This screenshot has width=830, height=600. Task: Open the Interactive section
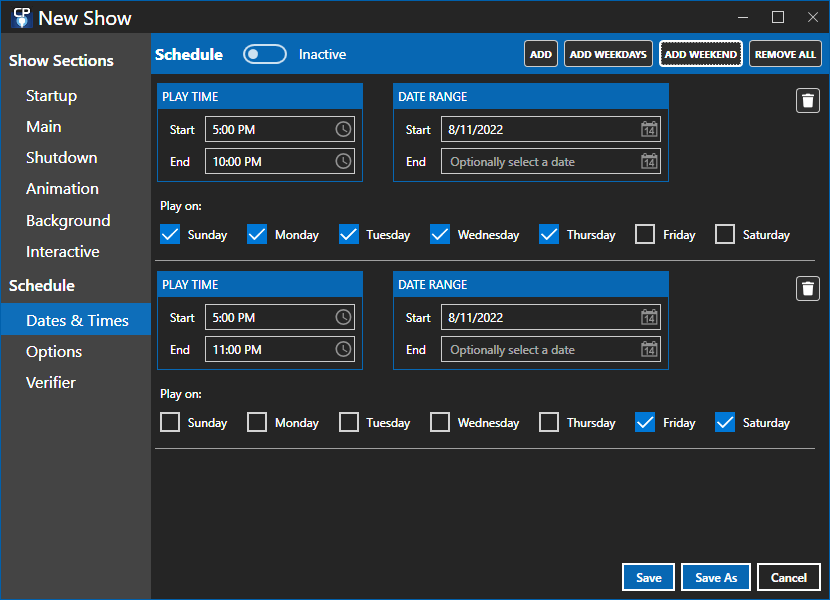tap(62, 252)
